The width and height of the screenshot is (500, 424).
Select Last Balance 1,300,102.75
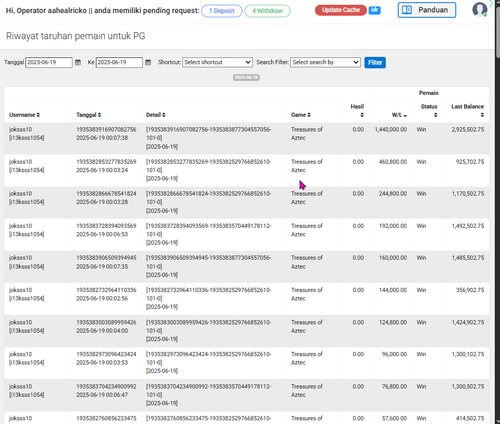point(468,354)
